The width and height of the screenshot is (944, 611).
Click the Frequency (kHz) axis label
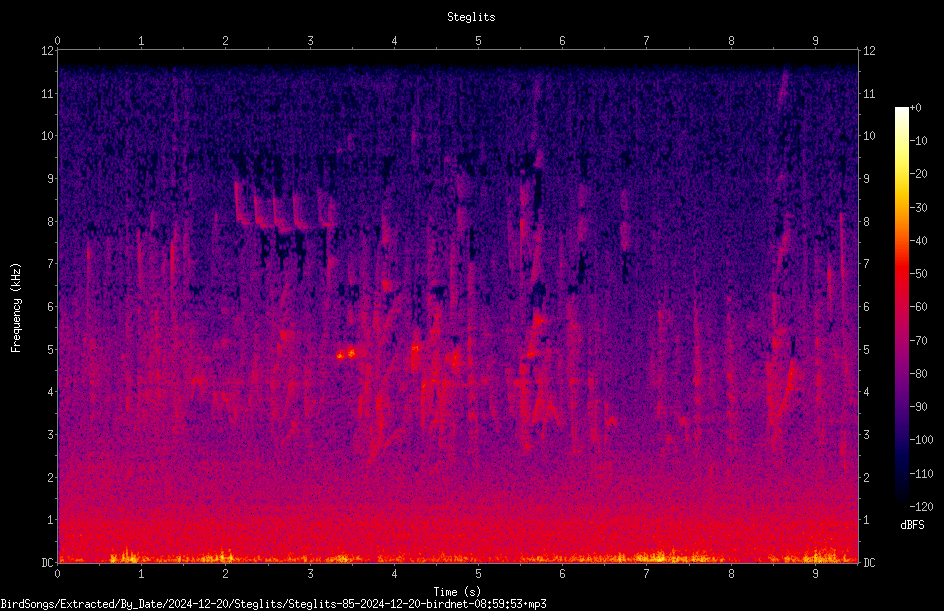(16, 308)
